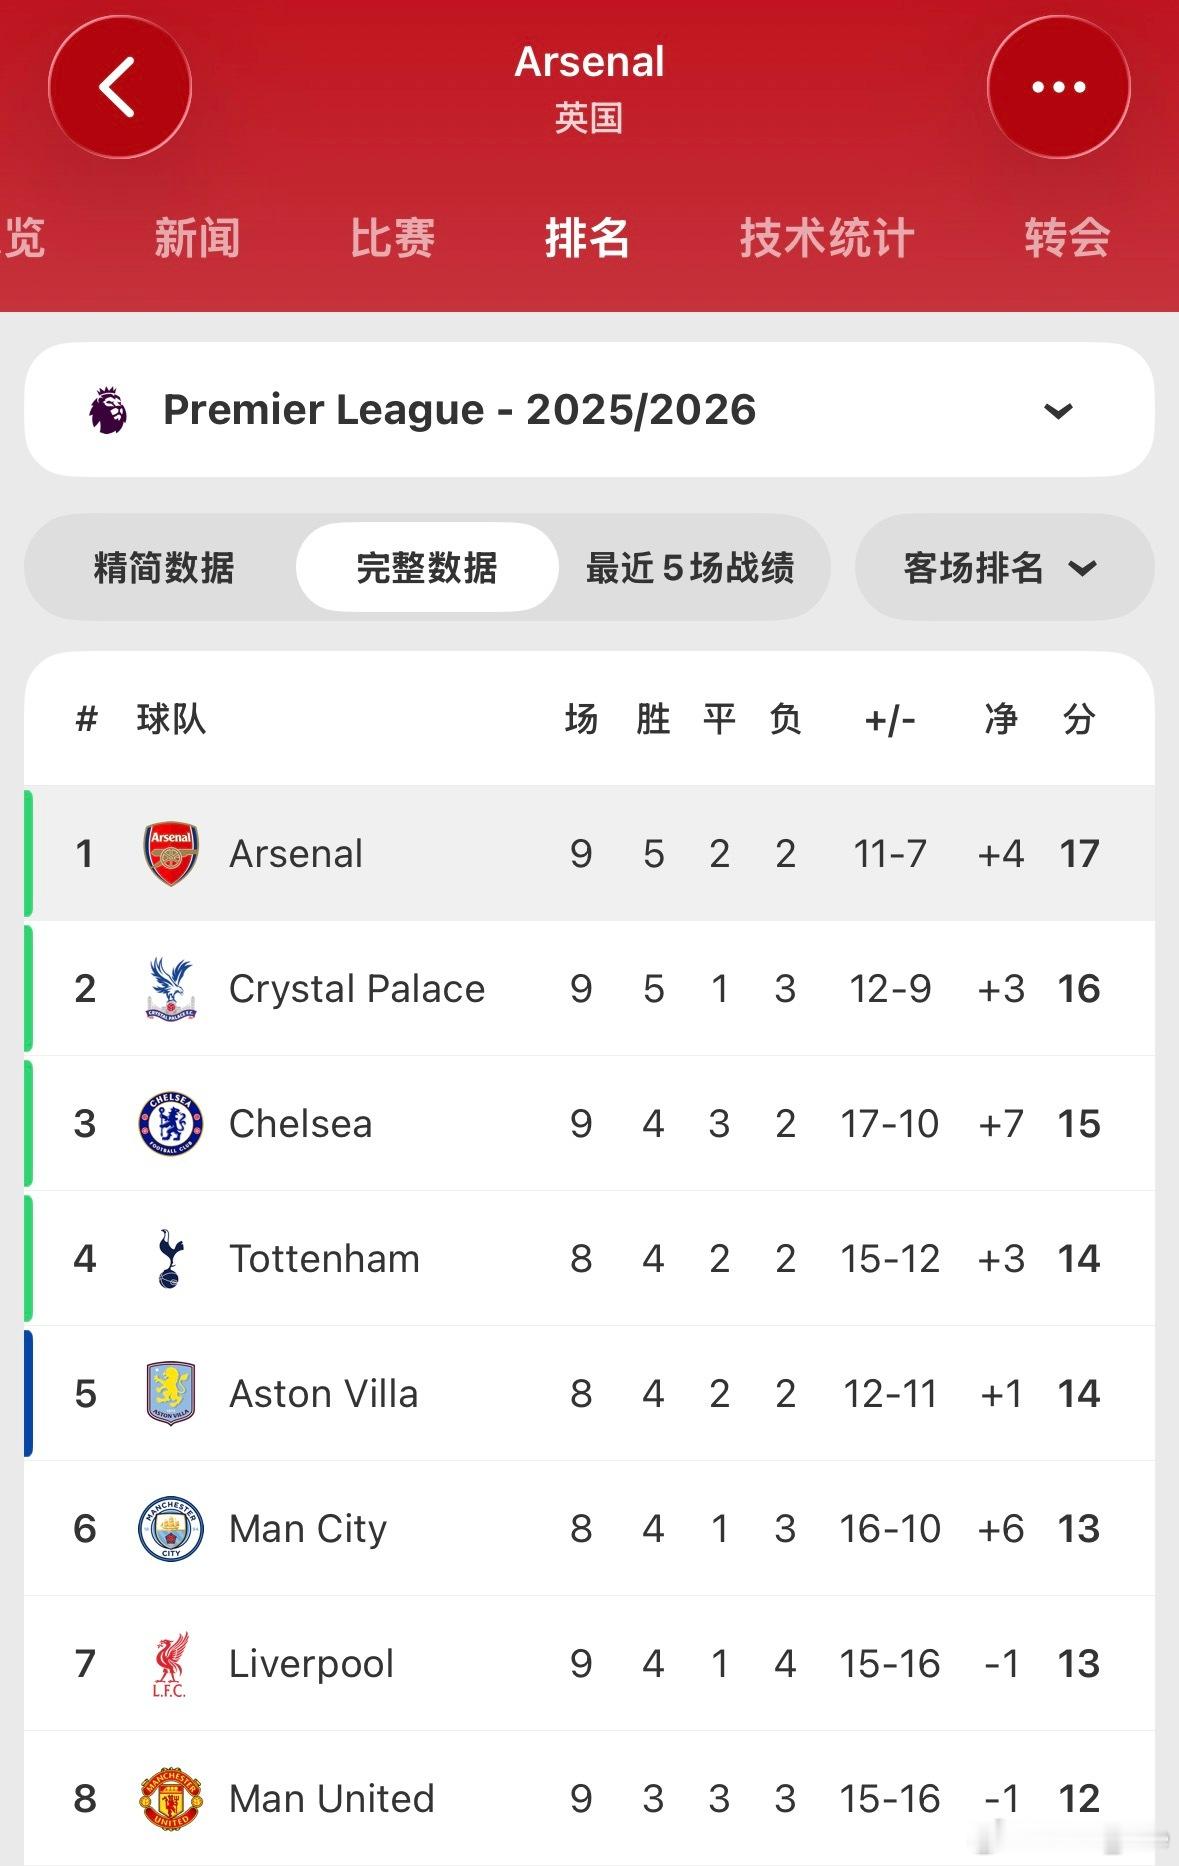The height and width of the screenshot is (1866, 1179).
Task: Go to the 比赛 tab
Action: 392,238
